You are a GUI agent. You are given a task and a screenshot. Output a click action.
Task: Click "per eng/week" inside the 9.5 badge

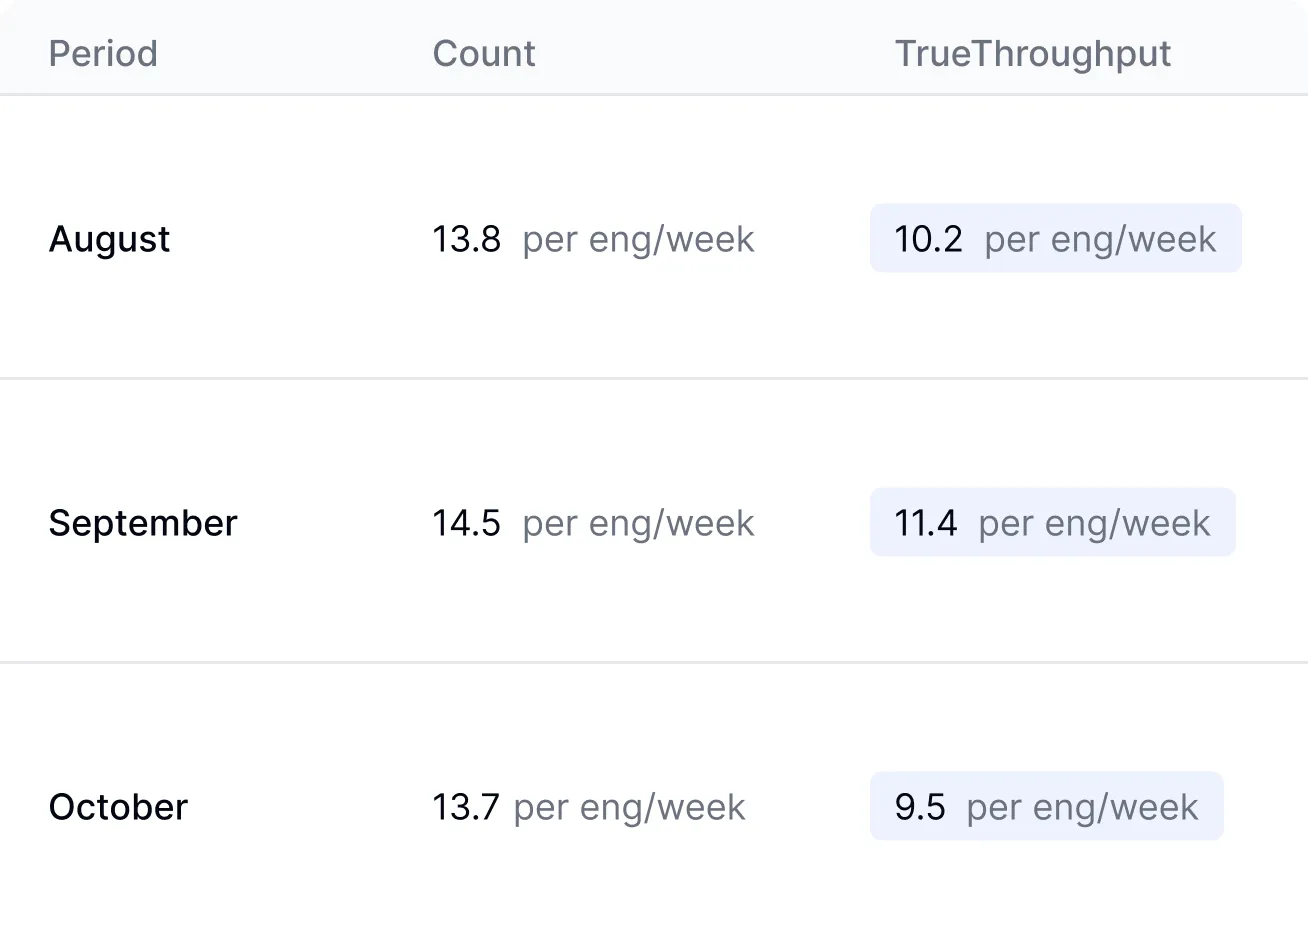click(1082, 807)
